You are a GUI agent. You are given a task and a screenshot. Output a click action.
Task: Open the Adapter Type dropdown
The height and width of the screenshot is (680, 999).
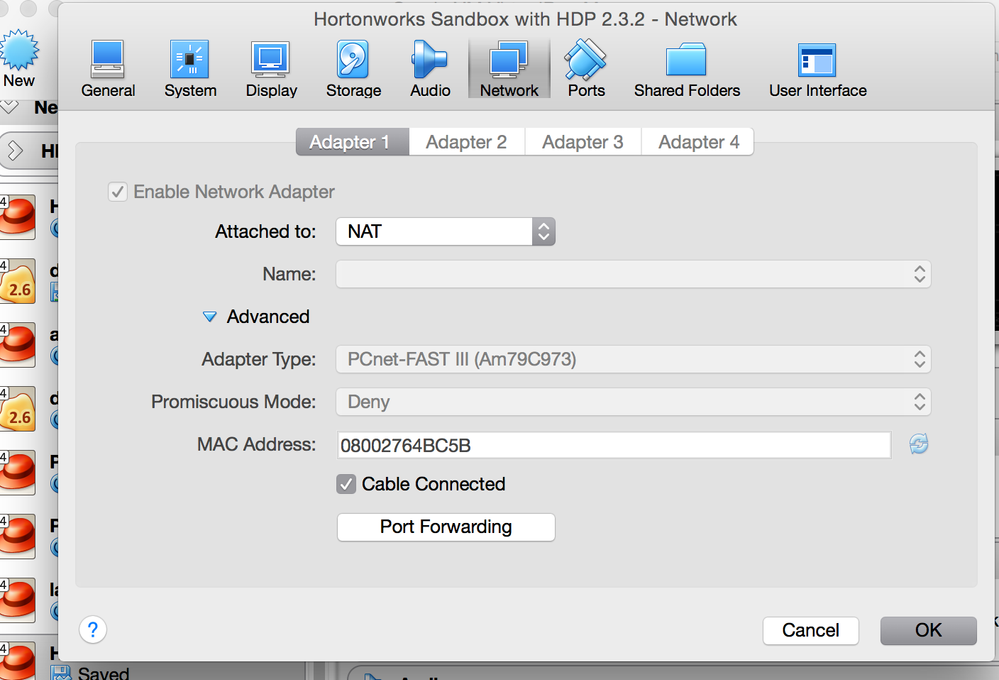point(633,359)
